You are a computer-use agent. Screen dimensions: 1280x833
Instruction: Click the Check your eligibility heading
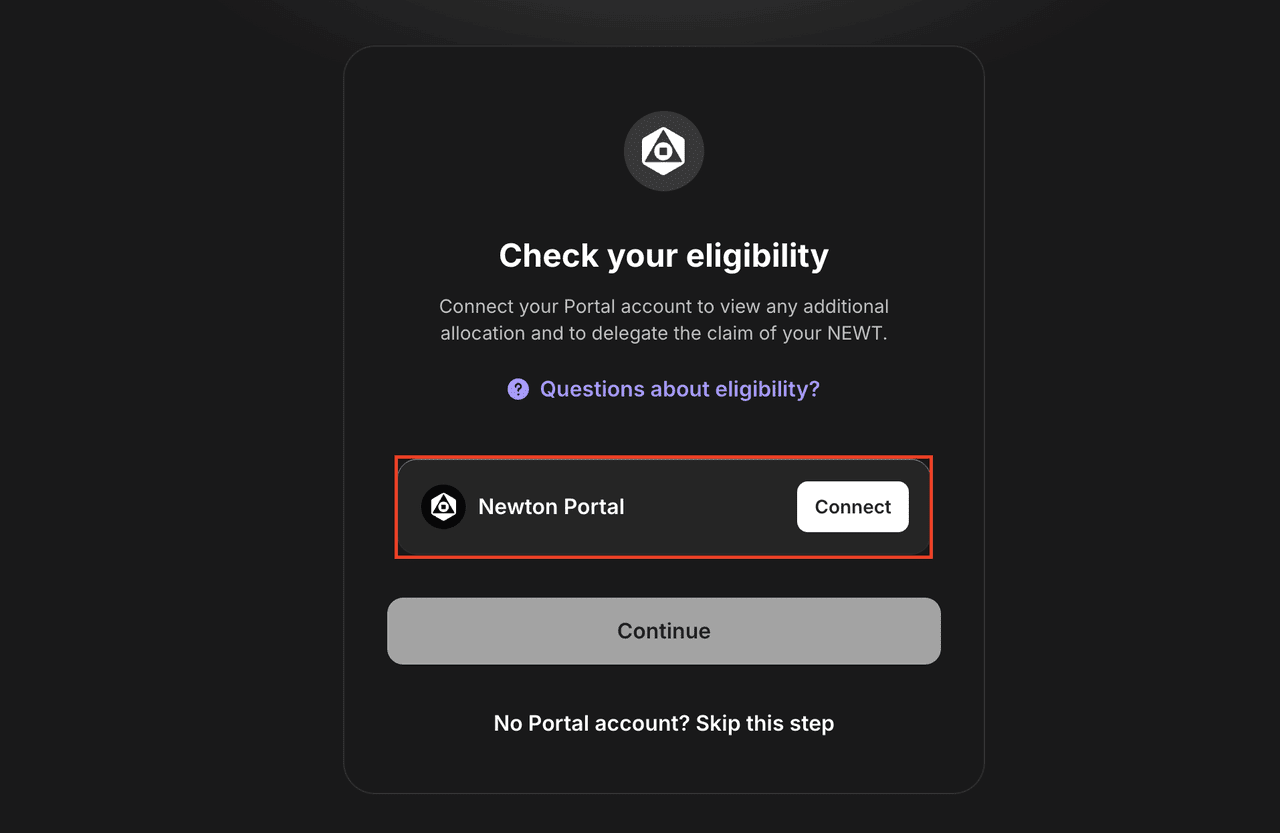tap(664, 256)
